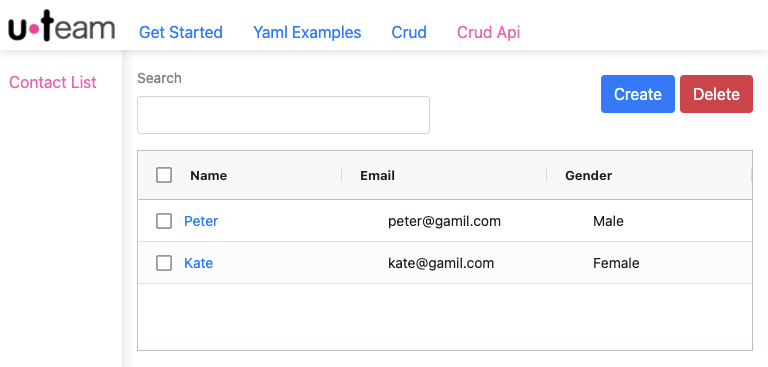
Task: Click the u-team logo
Action: pyautogui.click(x=62, y=25)
